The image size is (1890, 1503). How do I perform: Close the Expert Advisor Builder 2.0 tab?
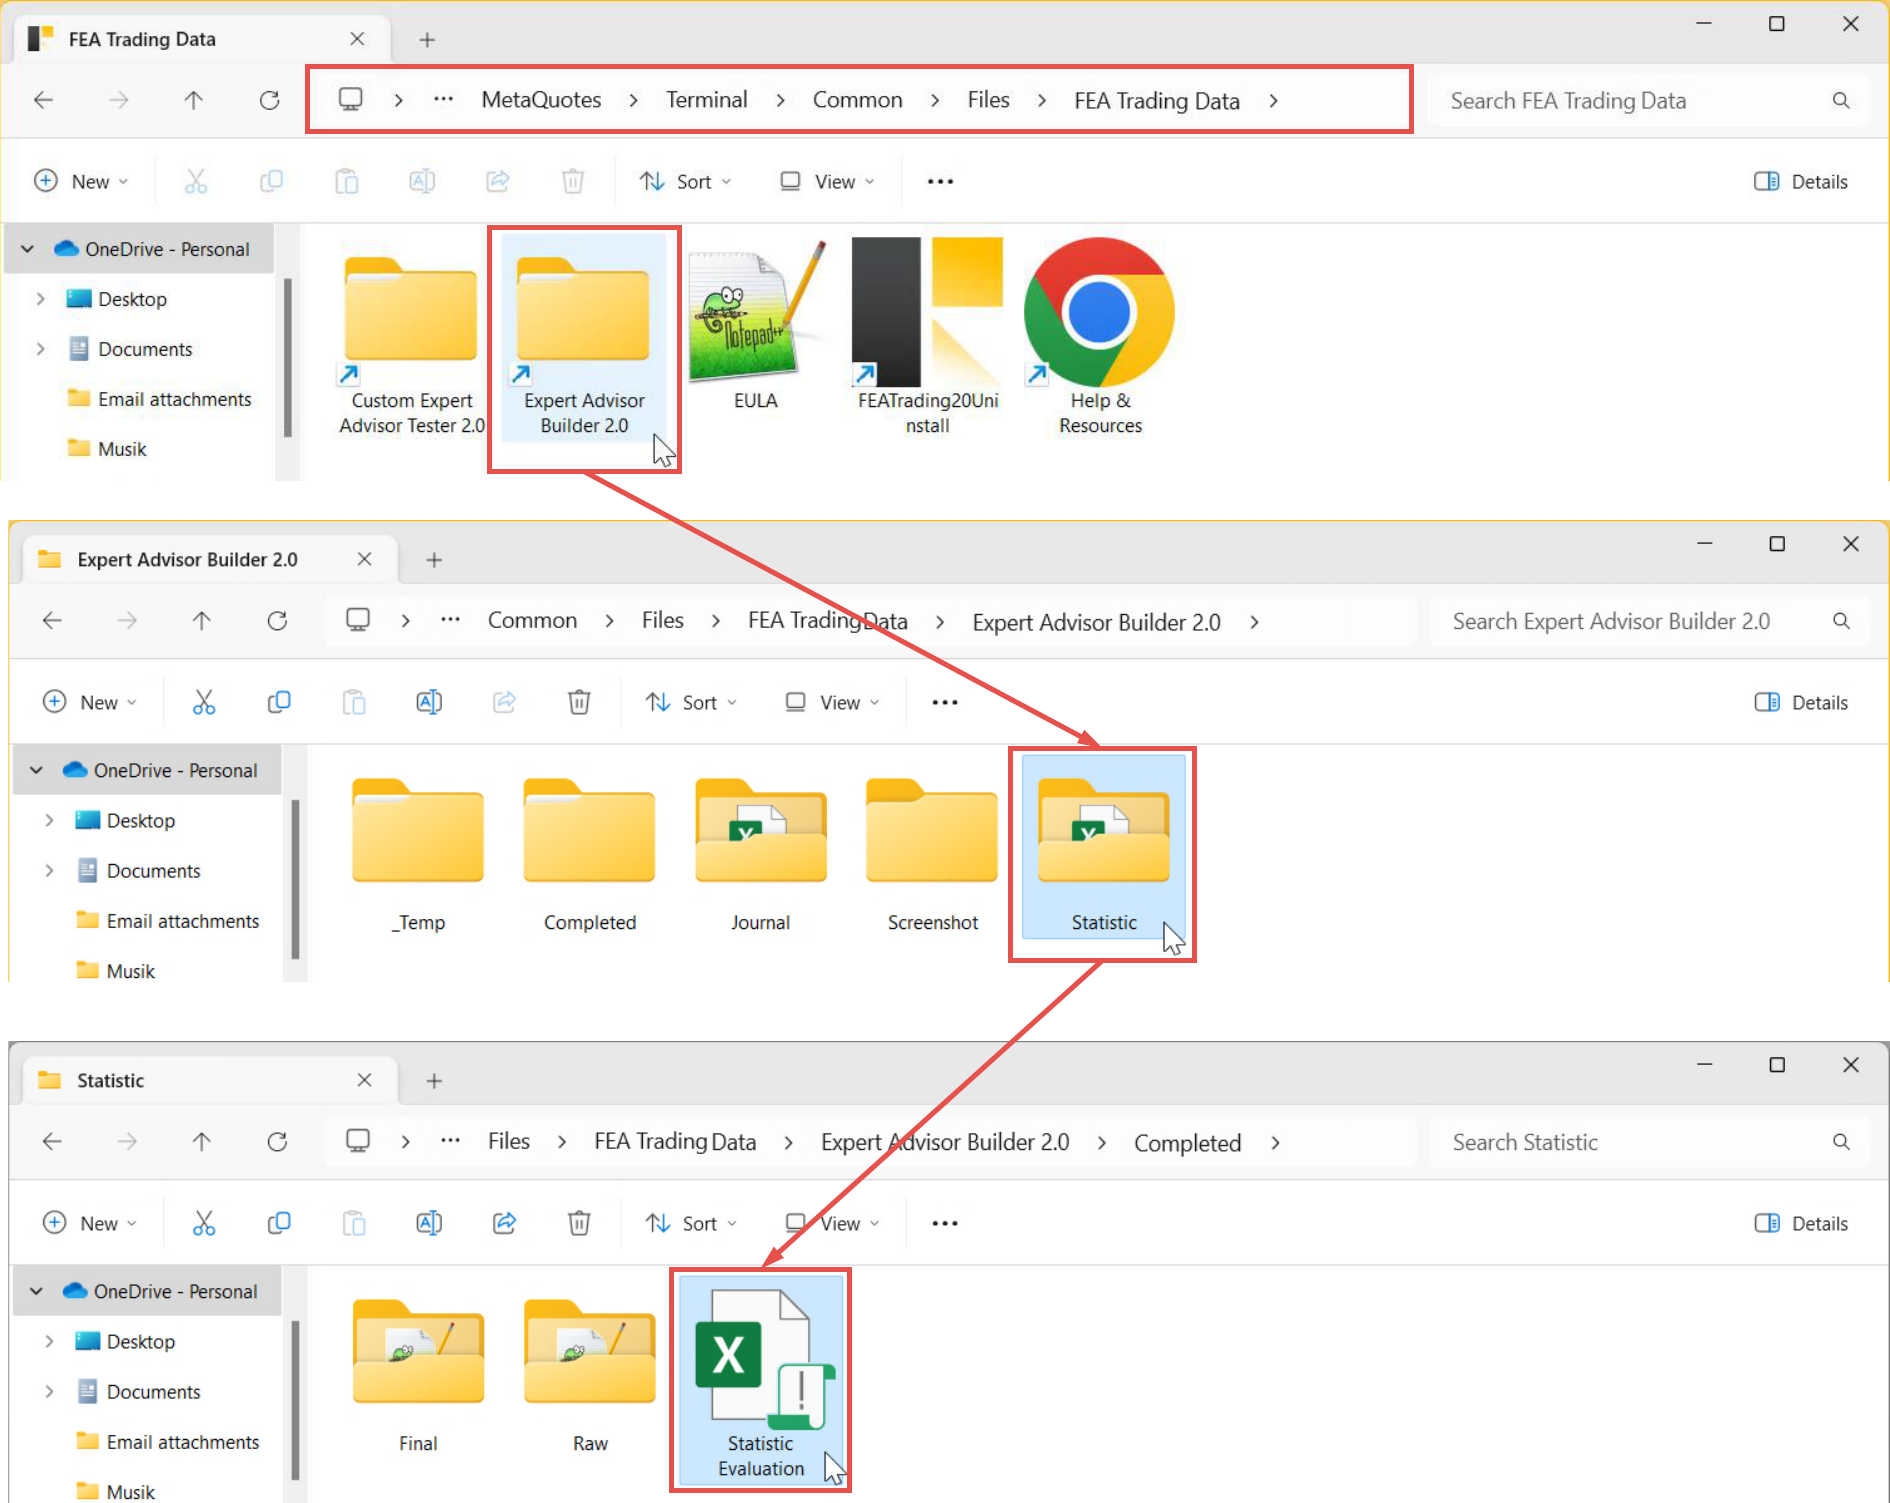click(x=365, y=559)
